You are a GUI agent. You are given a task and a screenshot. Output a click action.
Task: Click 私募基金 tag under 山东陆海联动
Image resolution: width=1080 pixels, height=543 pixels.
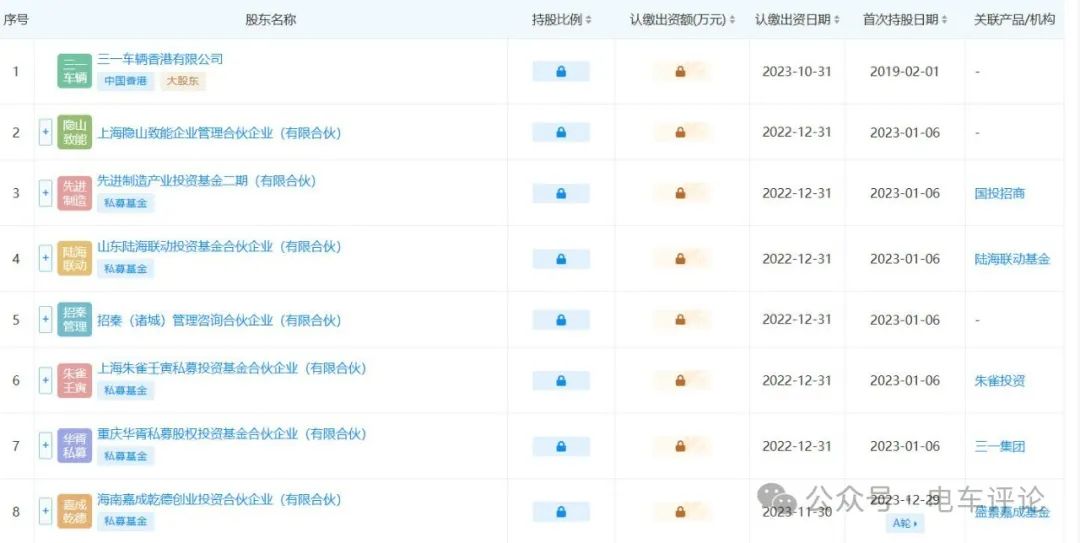tap(125, 269)
